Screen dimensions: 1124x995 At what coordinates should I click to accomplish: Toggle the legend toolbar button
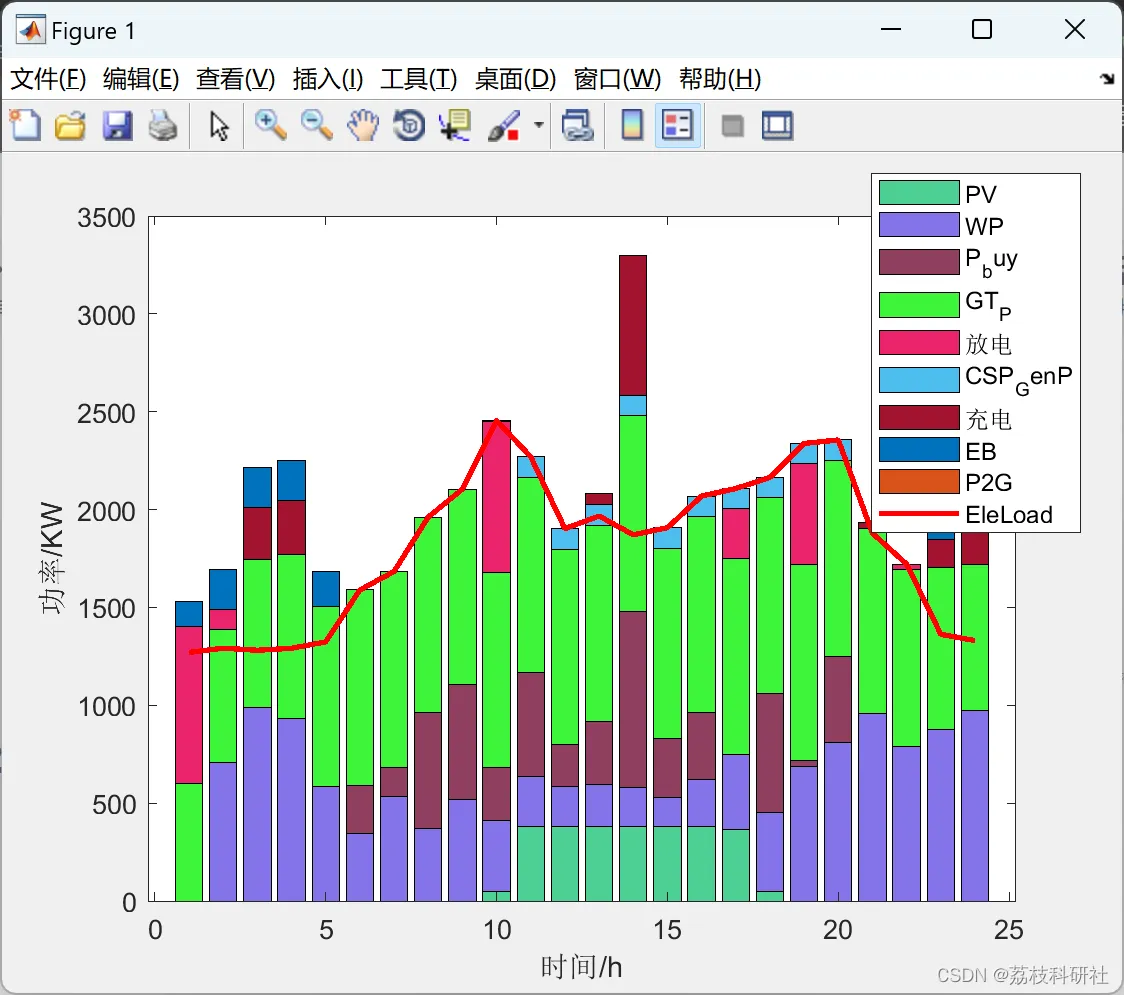click(x=677, y=125)
